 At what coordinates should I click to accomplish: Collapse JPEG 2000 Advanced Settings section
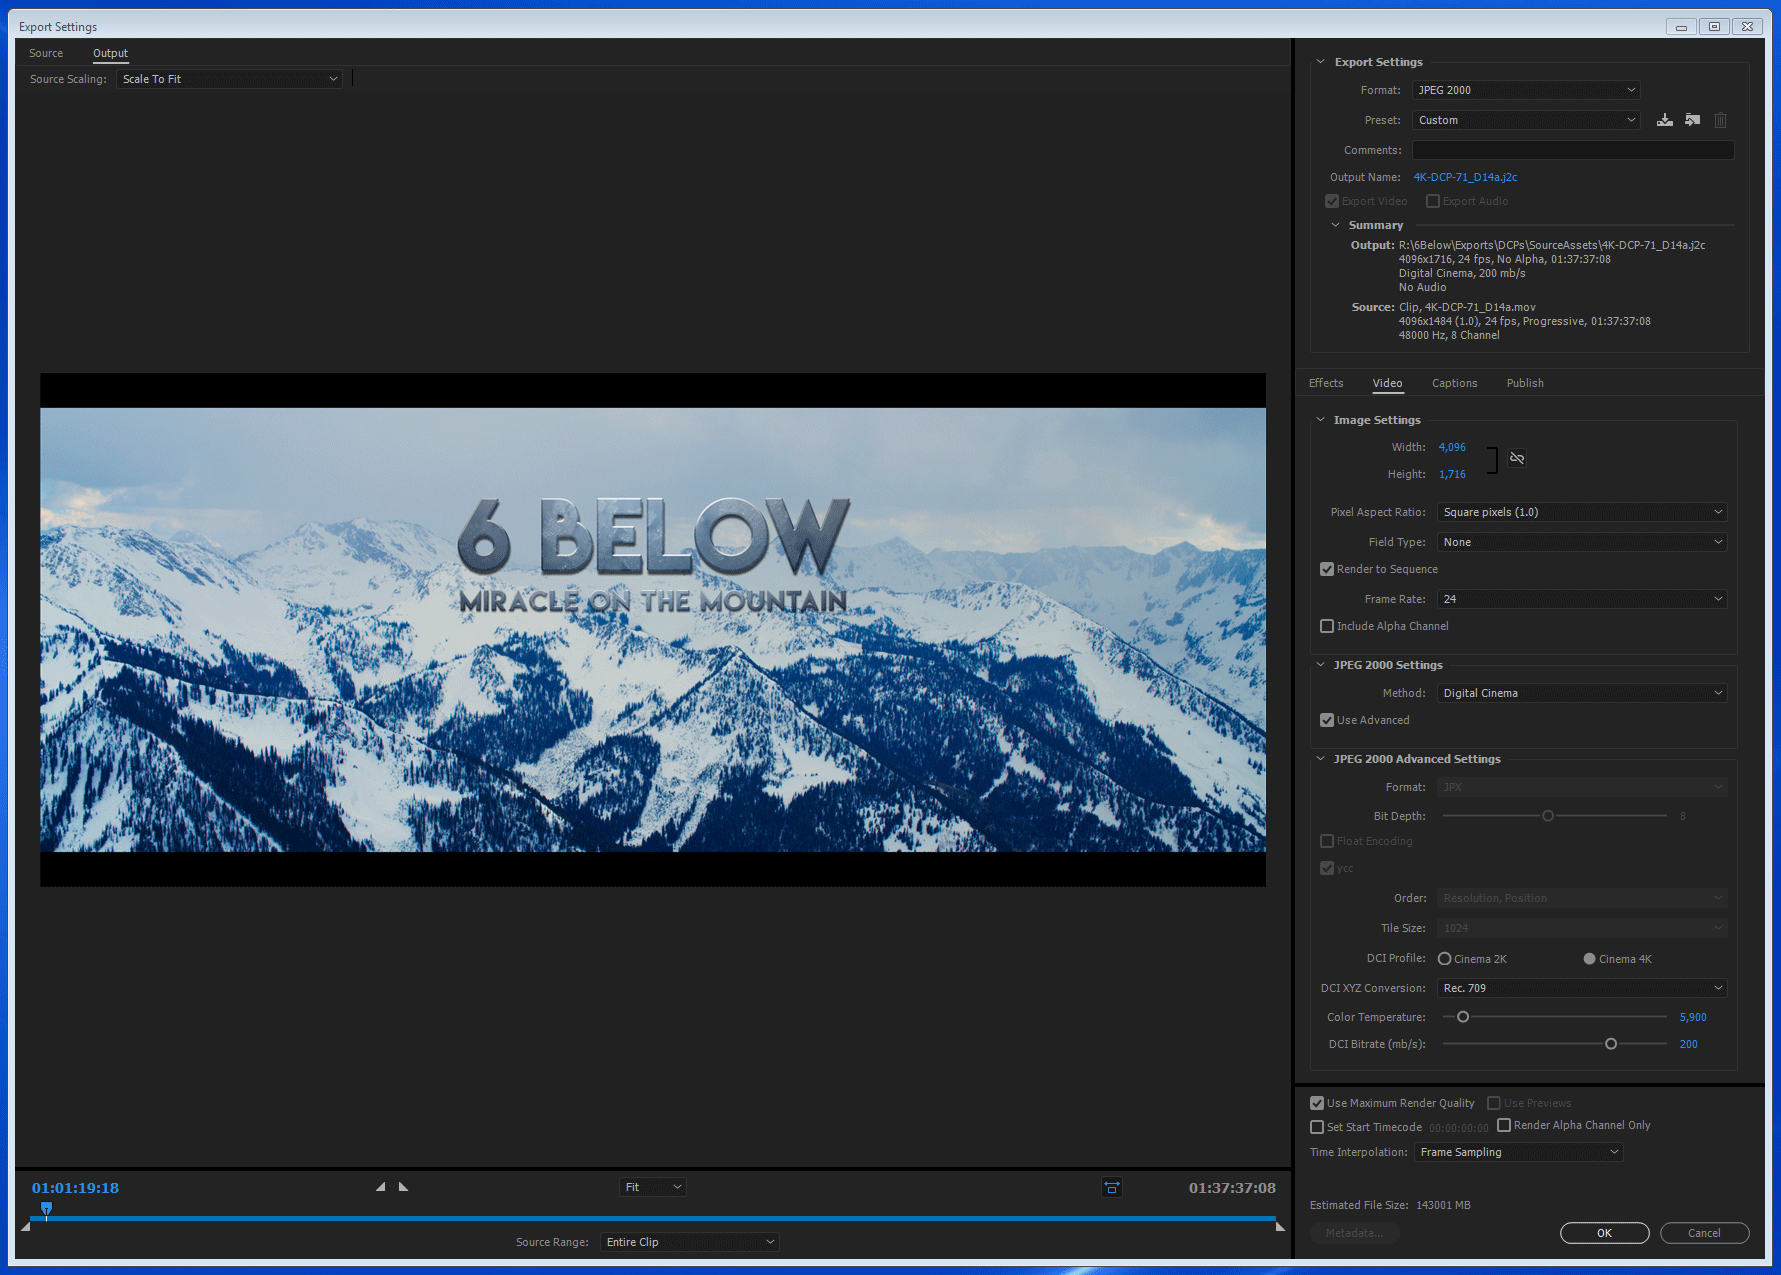1320,759
